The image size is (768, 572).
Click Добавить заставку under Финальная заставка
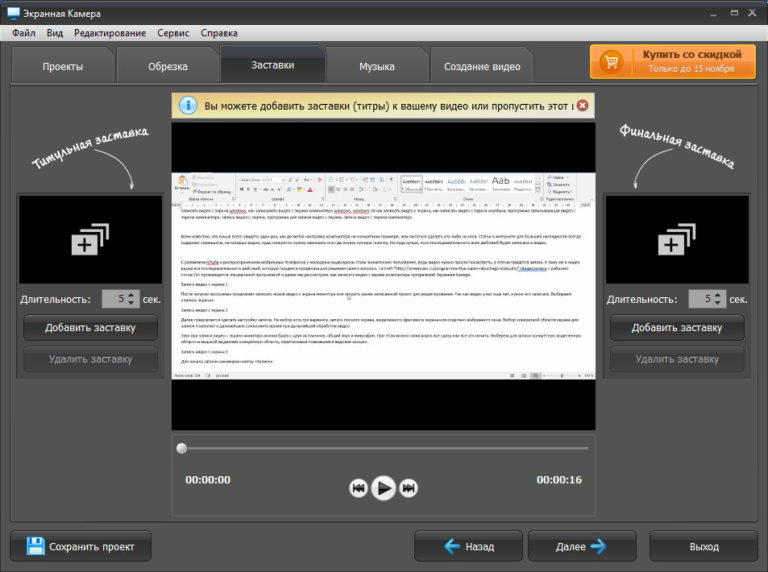tap(677, 328)
